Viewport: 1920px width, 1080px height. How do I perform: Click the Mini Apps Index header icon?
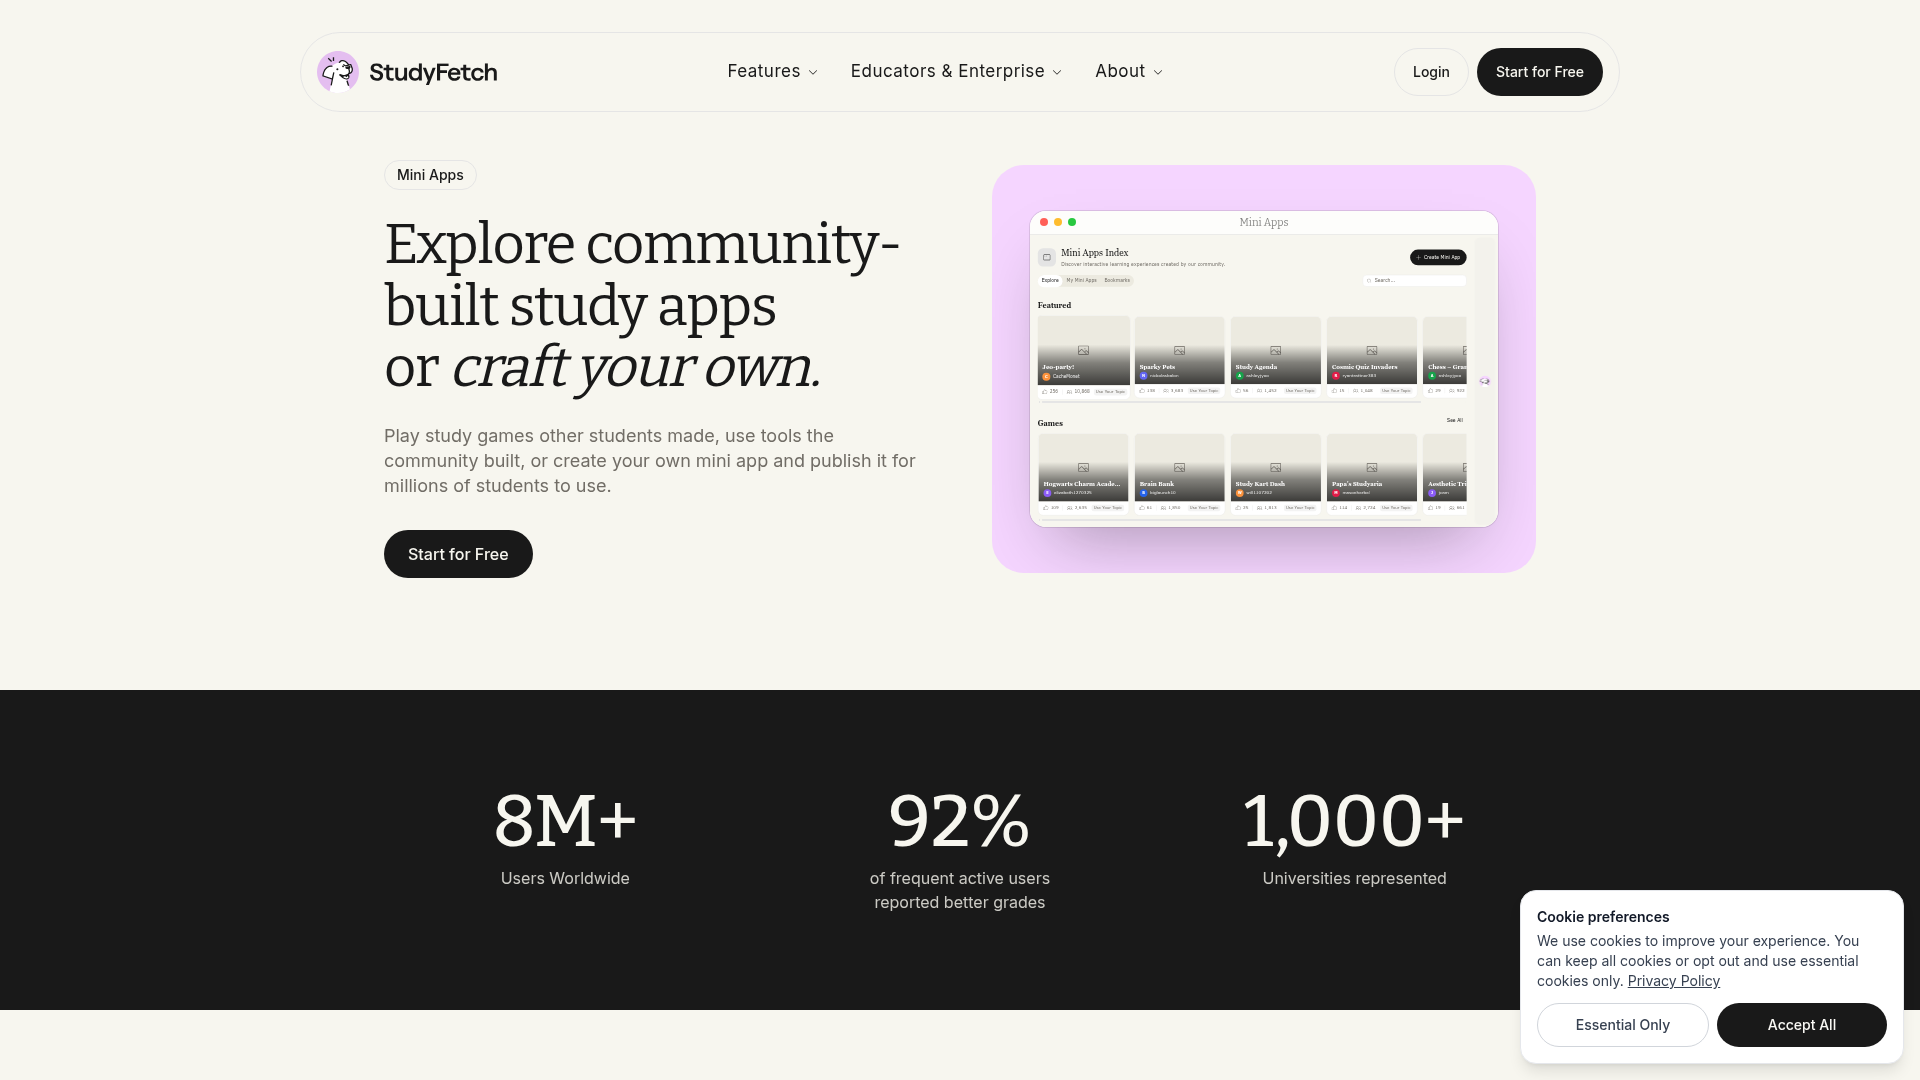coord(1047,257)
